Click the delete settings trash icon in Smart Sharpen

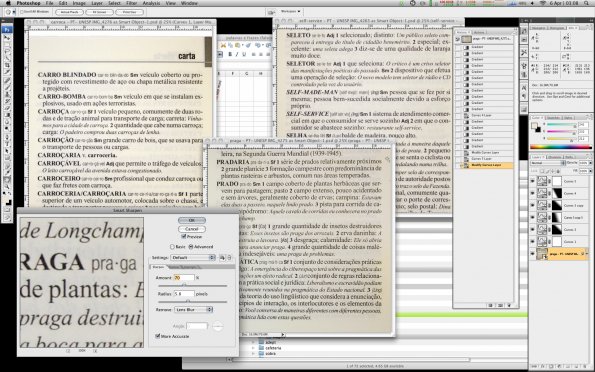tap(230, 258)
